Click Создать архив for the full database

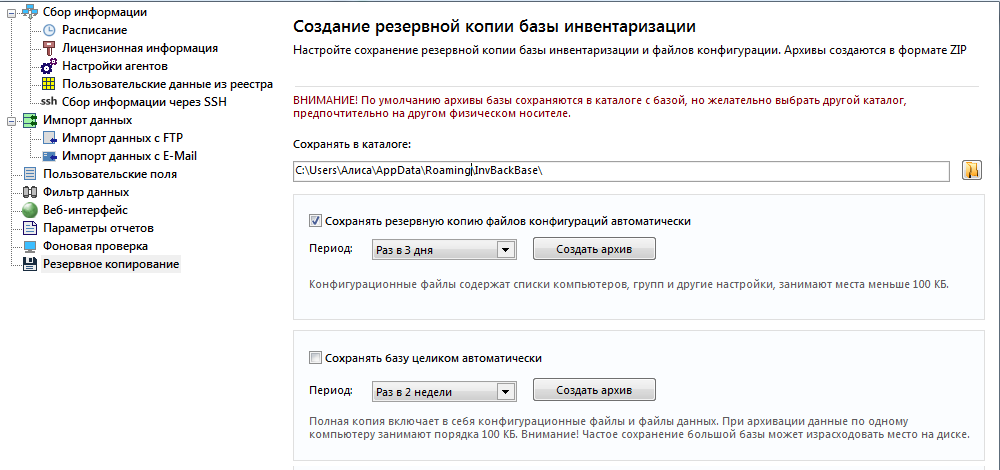coord(594,390)
